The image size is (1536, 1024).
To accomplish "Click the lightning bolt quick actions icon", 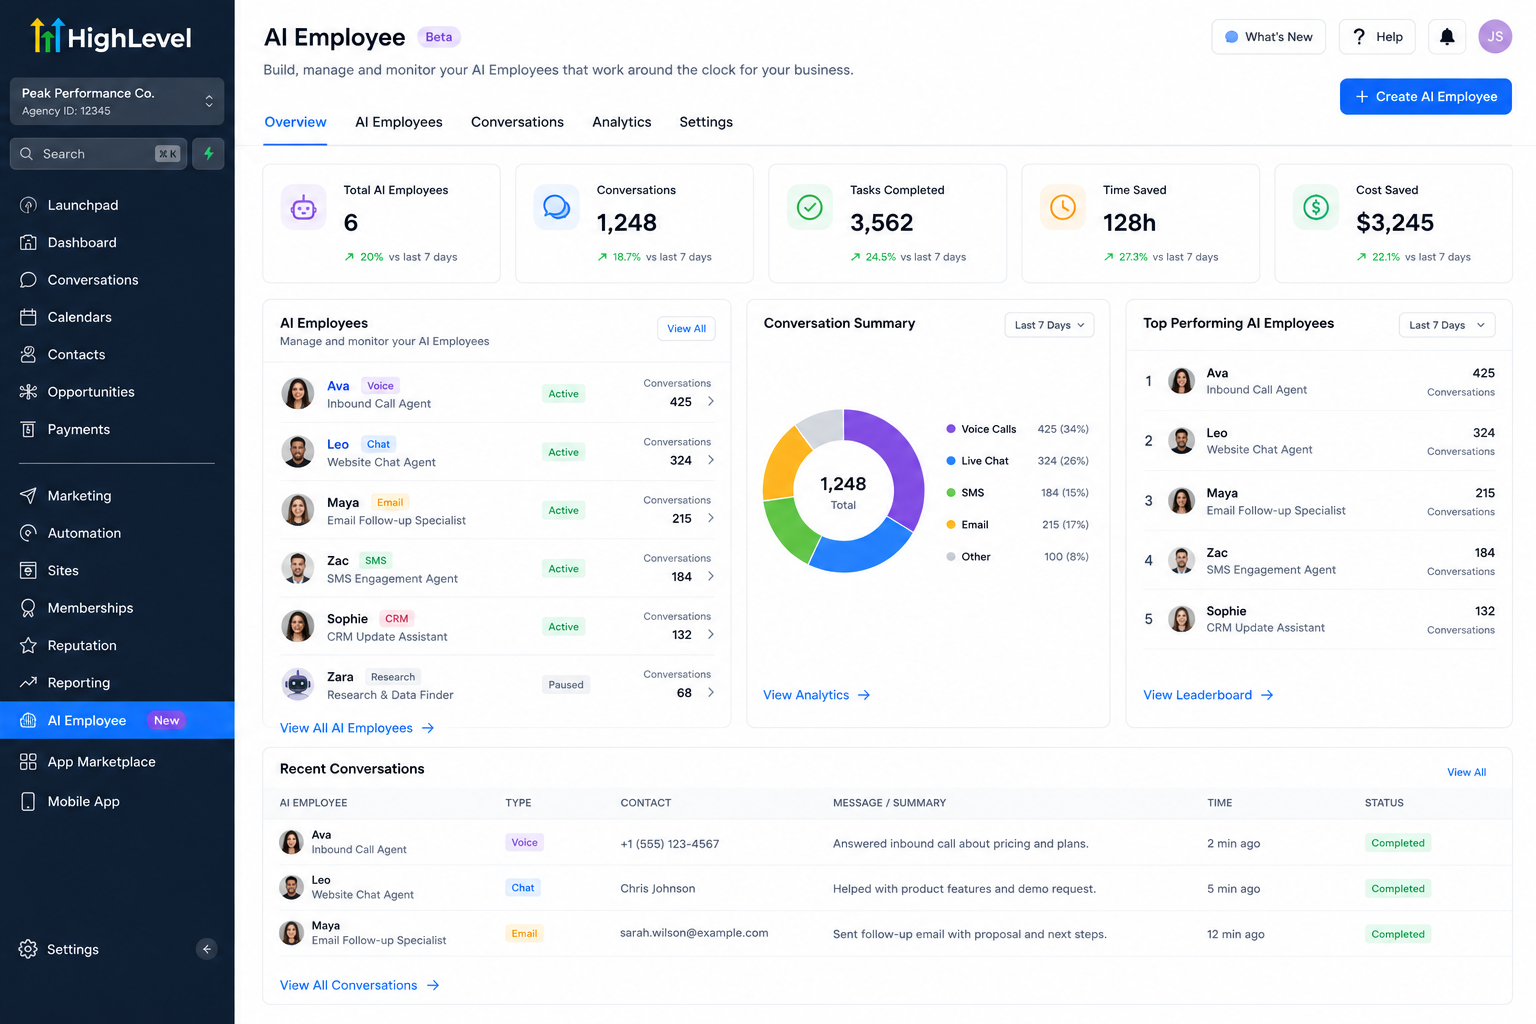I will pyautogui.click(x=208, y=154).
